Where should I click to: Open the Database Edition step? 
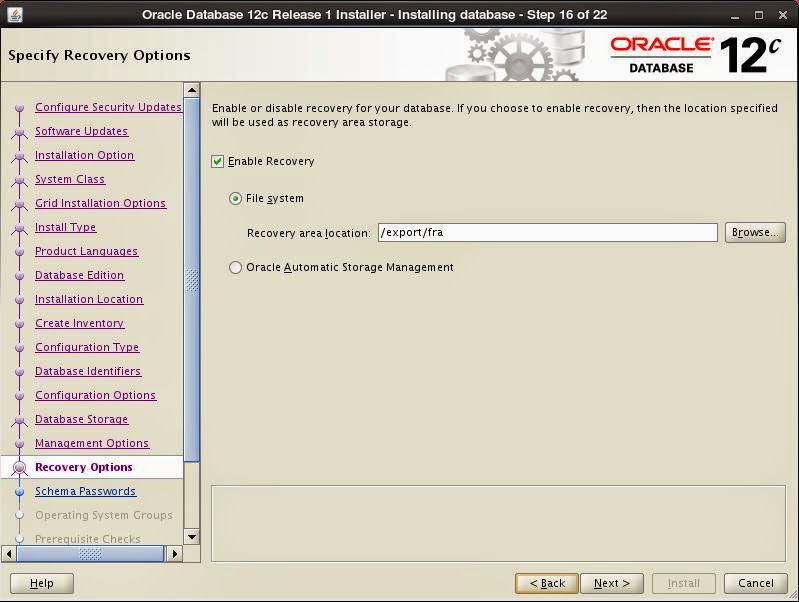point(79,275)
